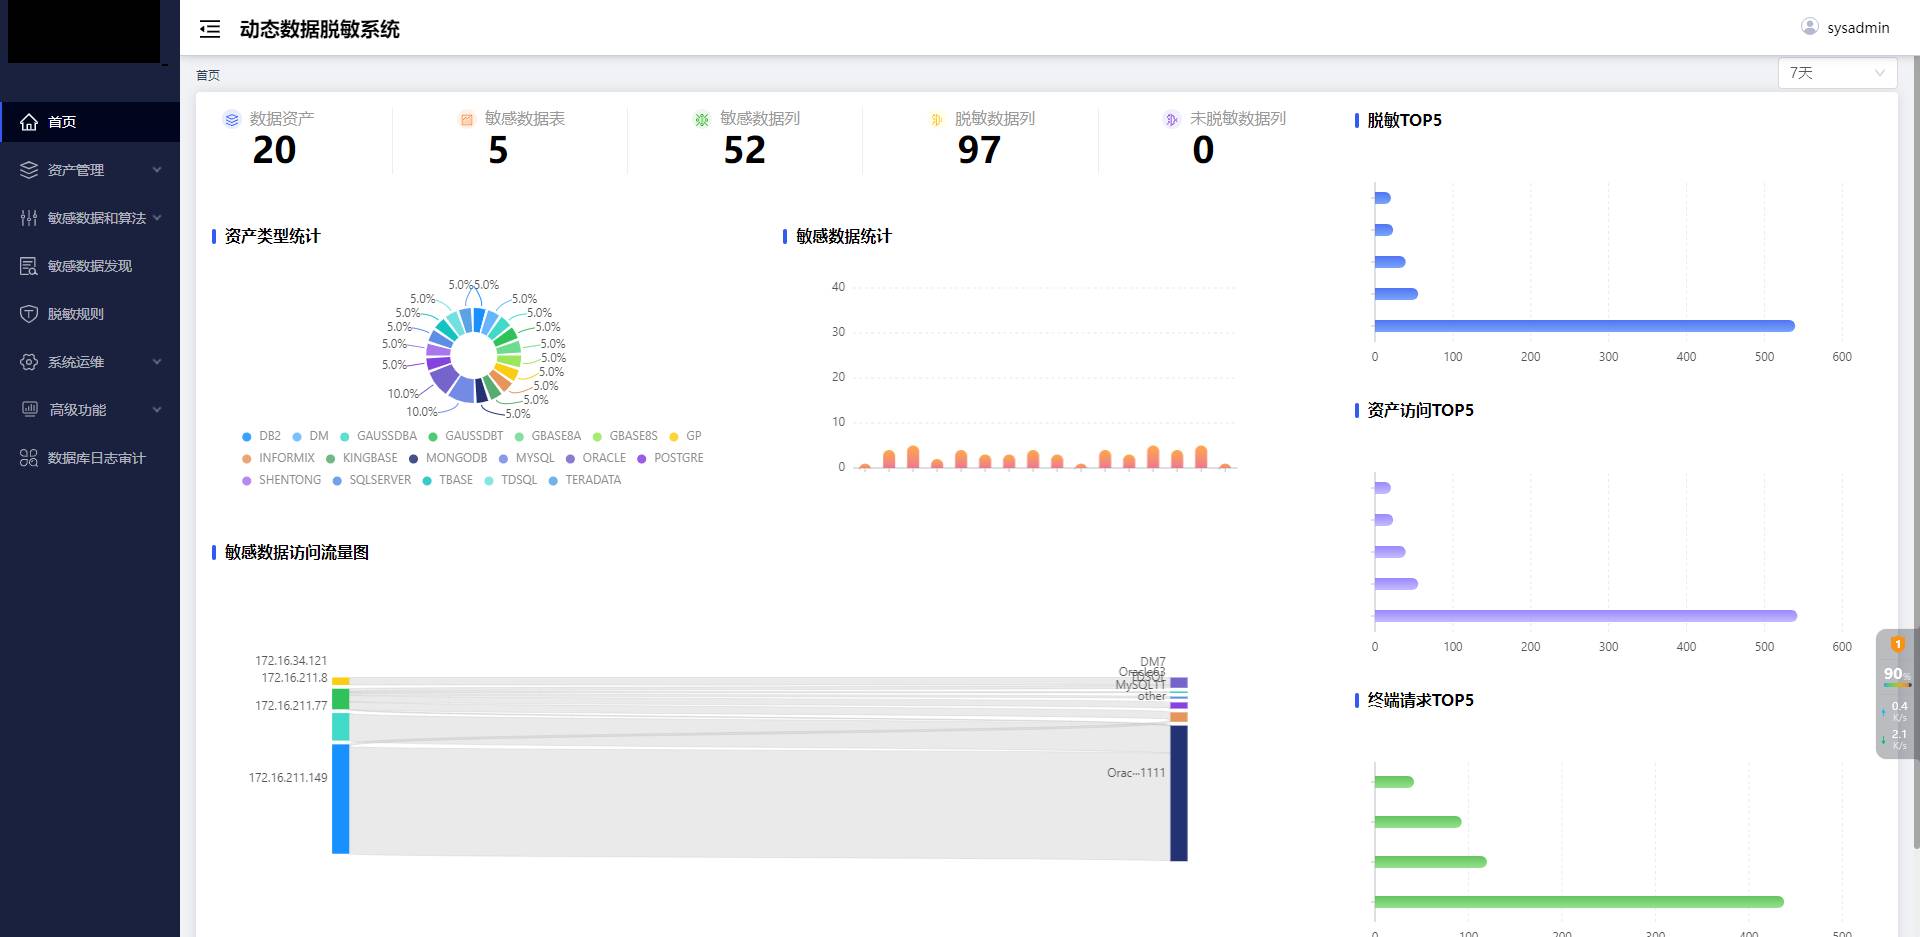The height and width of the screenshot is (937, 1920).
Task: Click the 数据资产 count 20
Action: pyautogui.click(x=274, y=150)
